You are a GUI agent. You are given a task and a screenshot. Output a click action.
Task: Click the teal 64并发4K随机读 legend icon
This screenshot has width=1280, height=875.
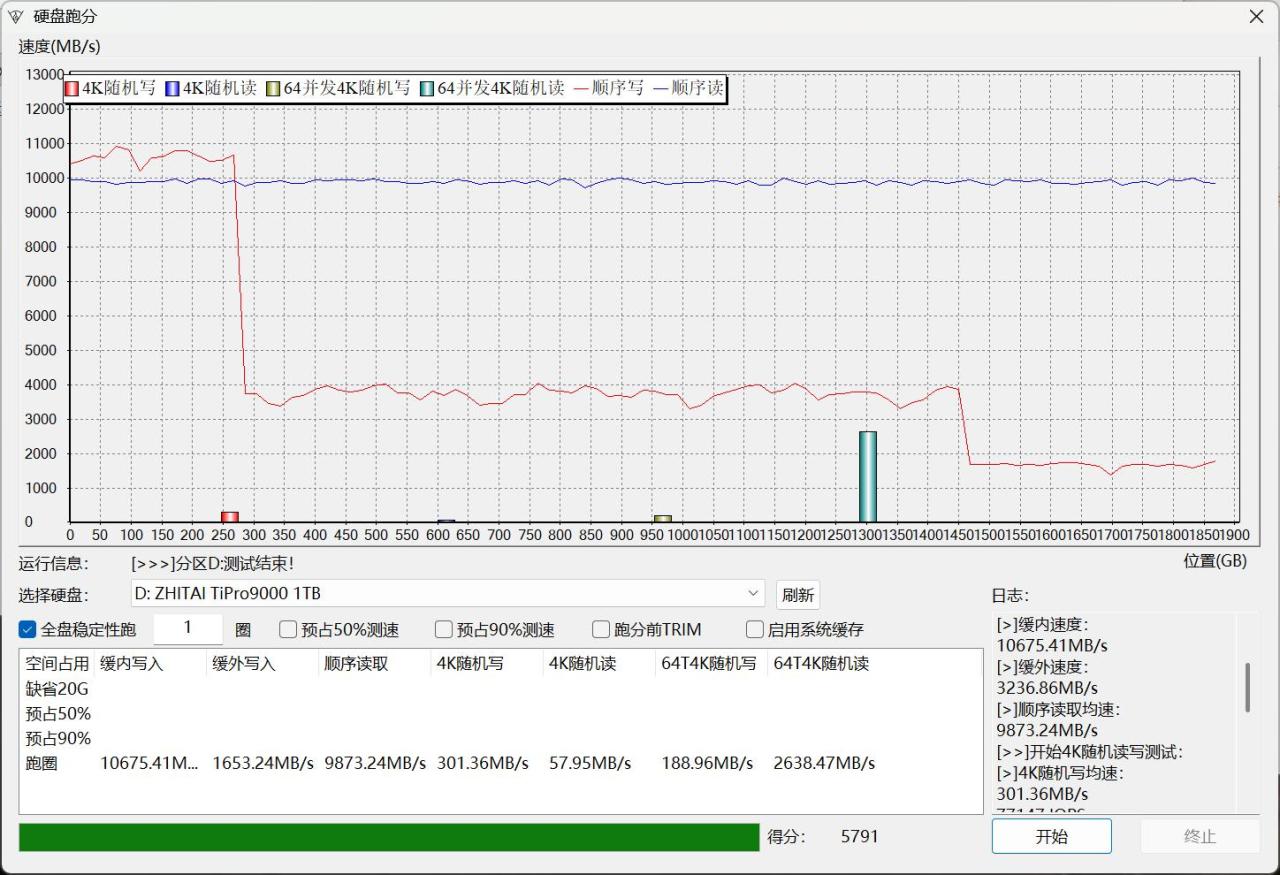tap(427, 88)
